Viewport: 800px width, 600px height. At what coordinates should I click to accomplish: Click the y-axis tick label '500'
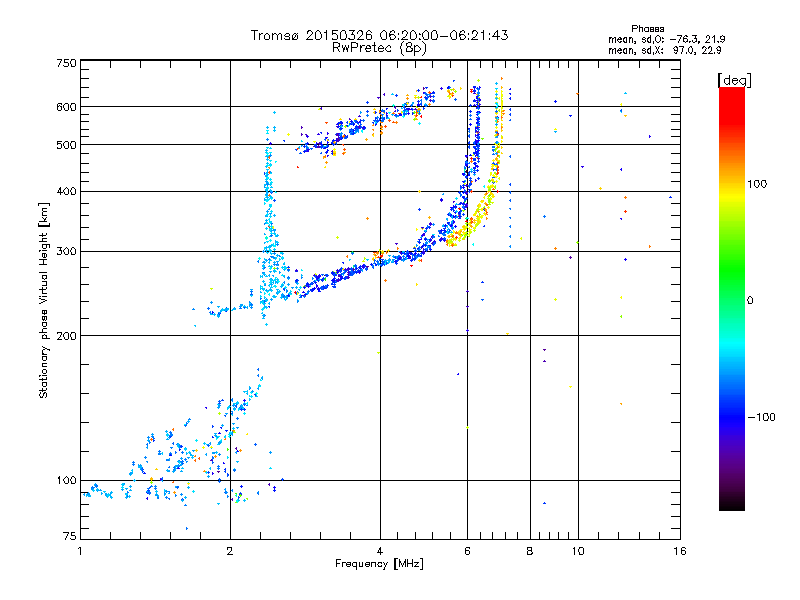click(66, 145)
